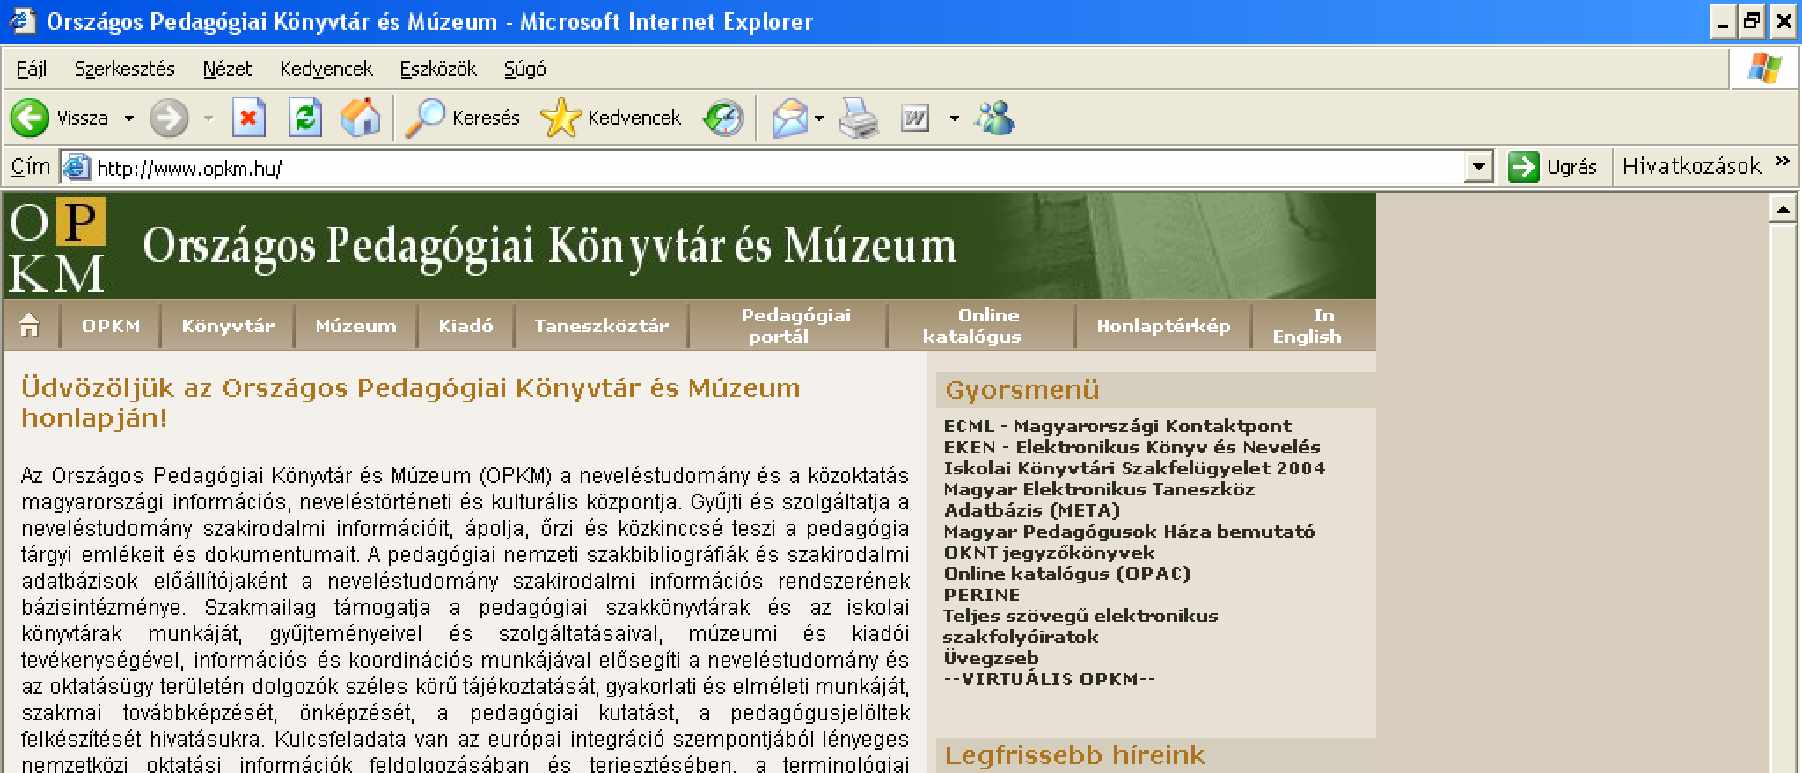Open PERINE quick menu link
Viewport: 1802px width, 773px height.
pyautogui.click(x=982, y=594)
